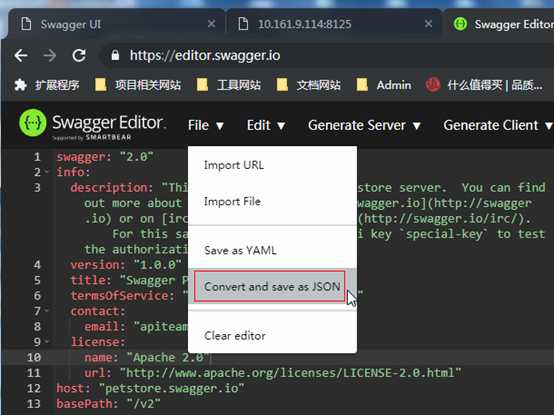Click the 什么值得买 red bookmark icon

(432, 85)
